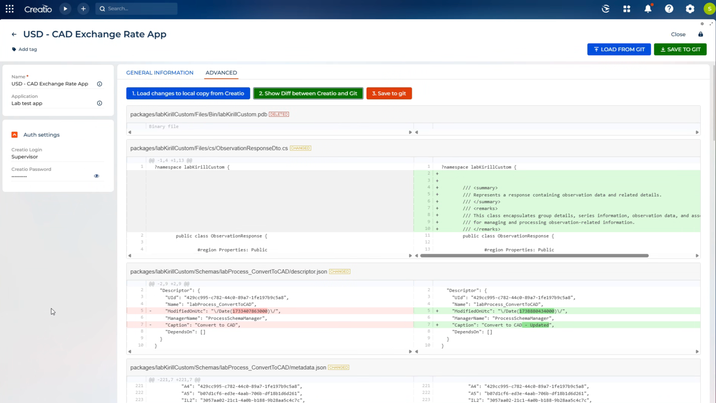Click left scroll arrow of descriptor.json left pane

point(130,351)
